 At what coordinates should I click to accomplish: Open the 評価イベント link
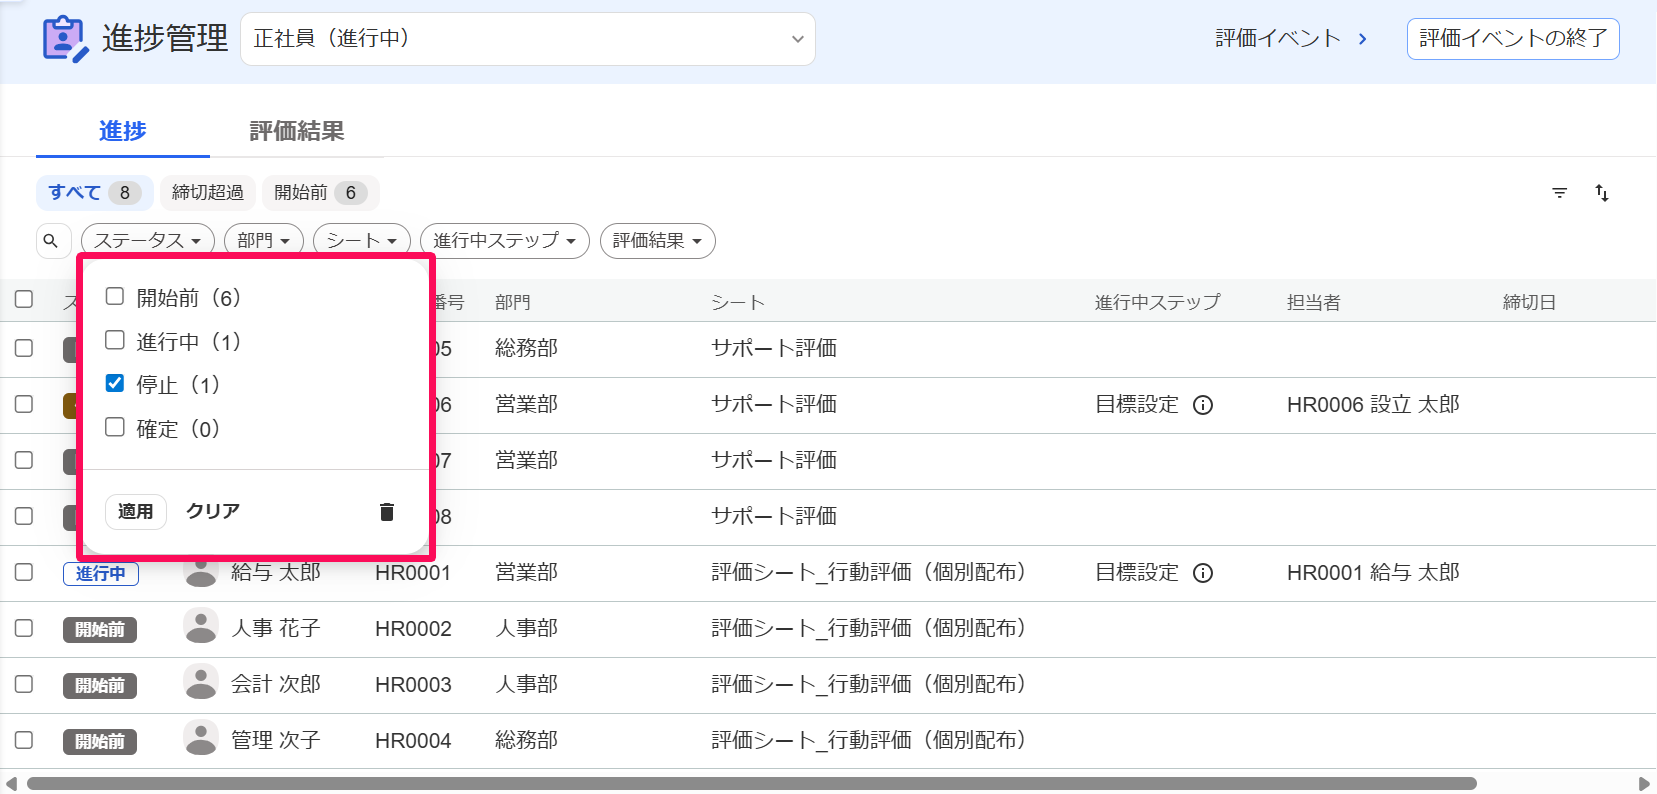[x=1278, y=39]
